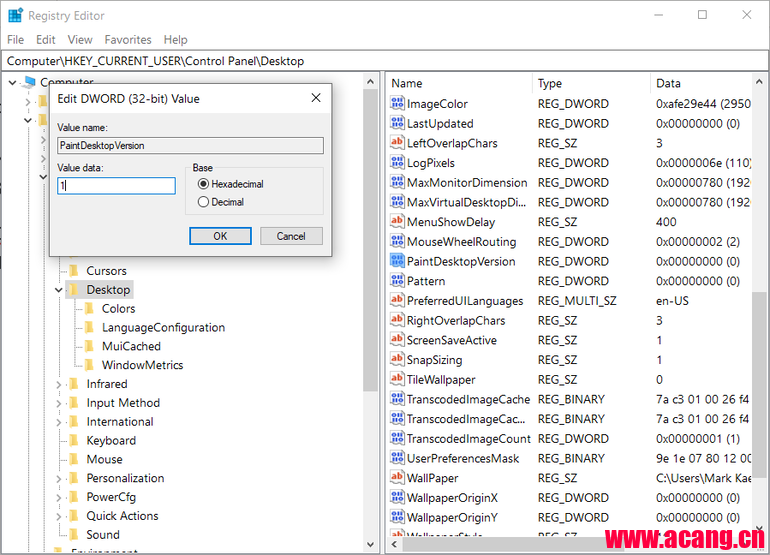
Task: Click the MouseWheelRouting value icon
Action: pyautogui.click(x=397, y=241)
